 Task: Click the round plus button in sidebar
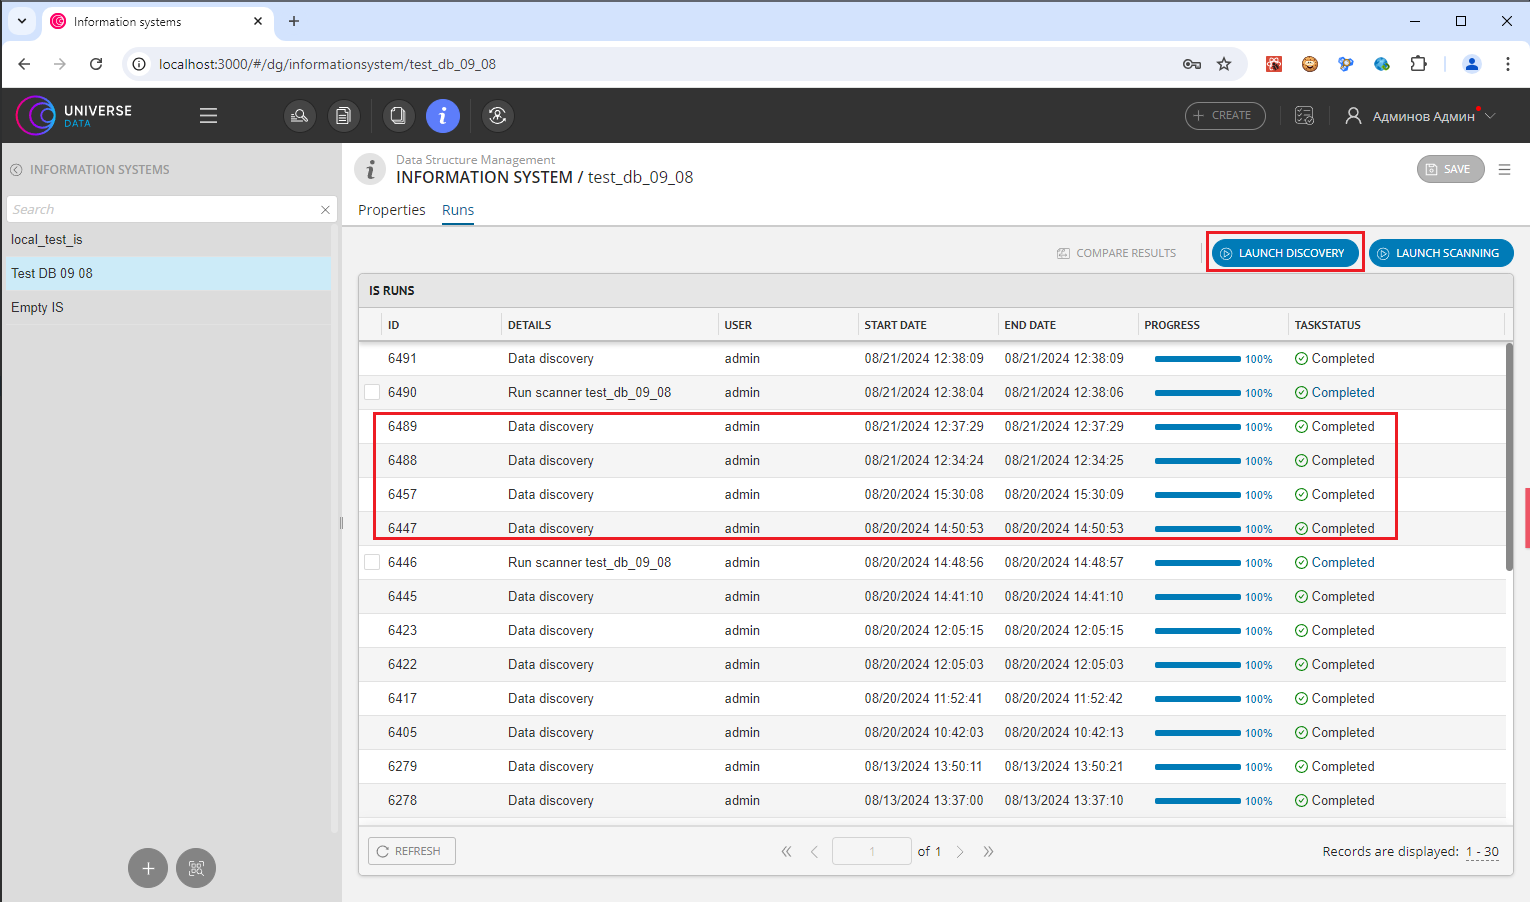click(x=148, y=868)
